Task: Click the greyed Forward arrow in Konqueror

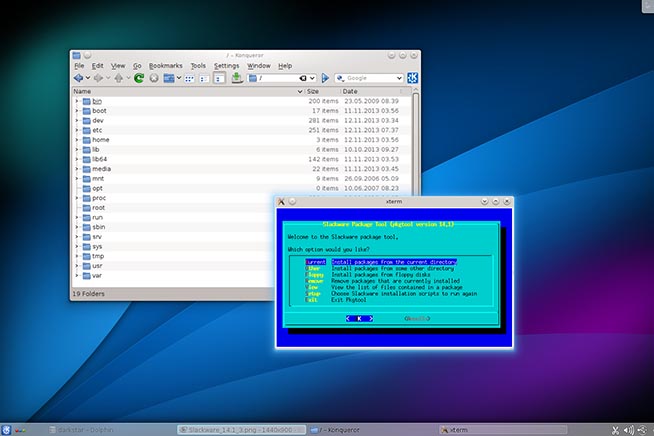Action: coord(98,78)
